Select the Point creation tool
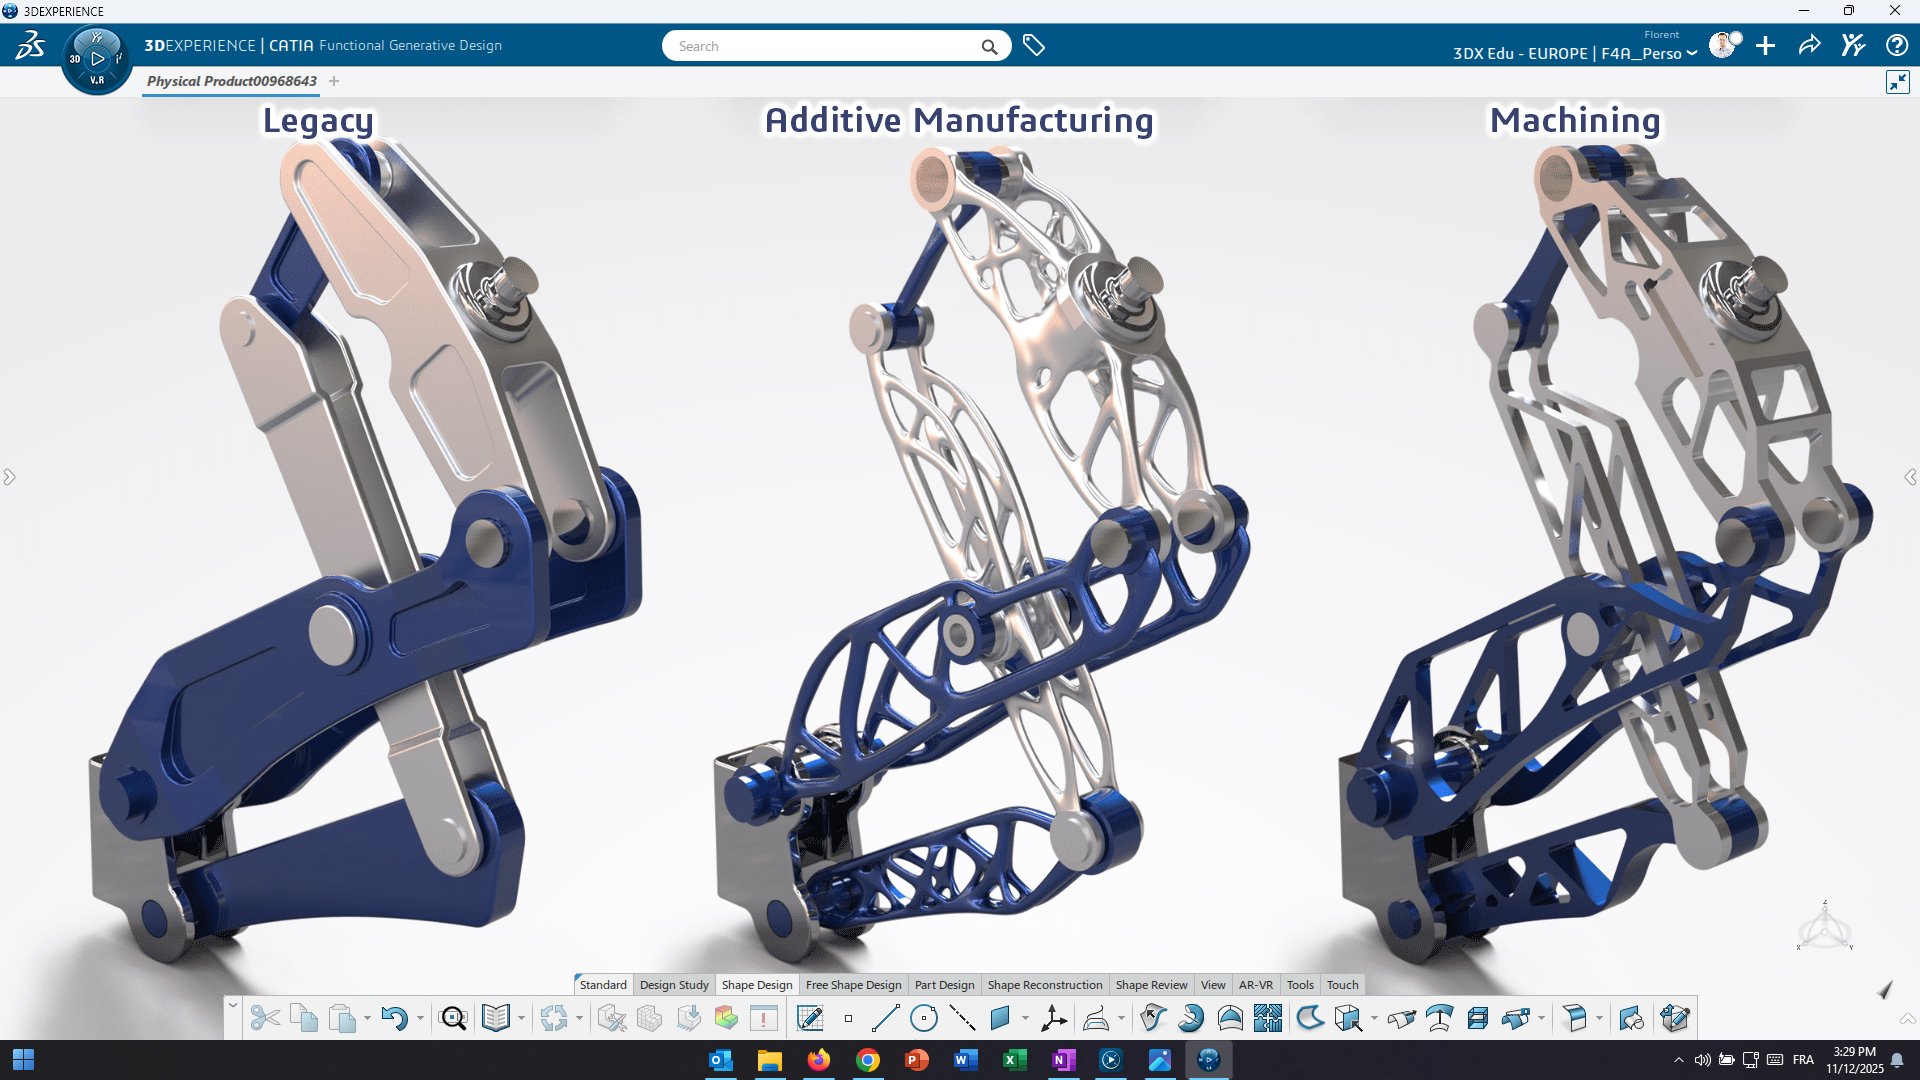1920x1080 pixels. pos(849,1018)
